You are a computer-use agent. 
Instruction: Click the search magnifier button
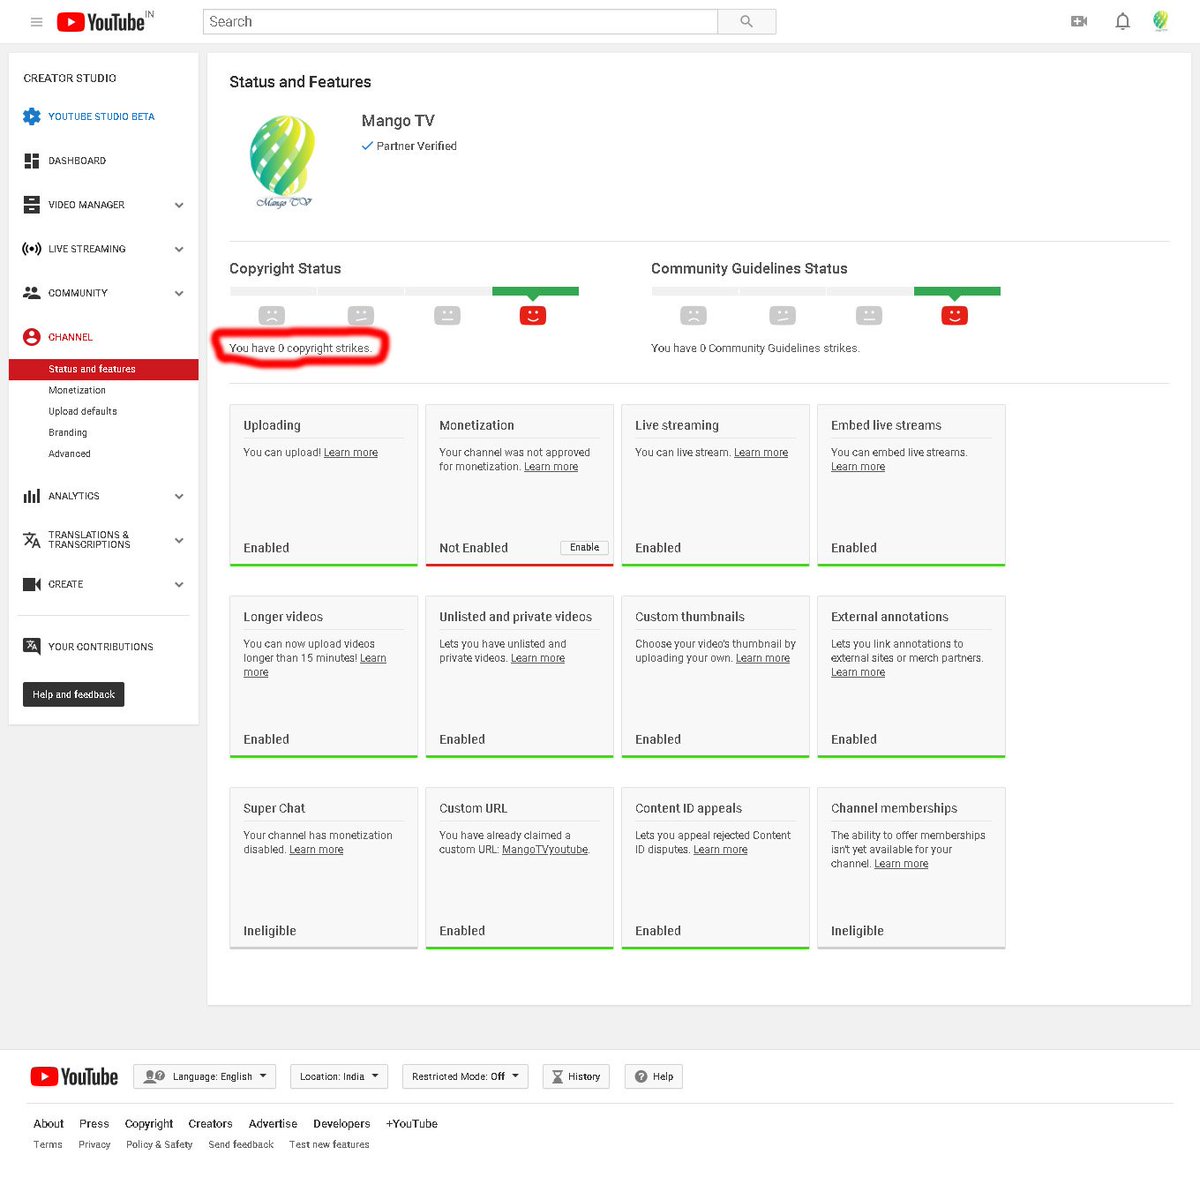coord(746,22)
